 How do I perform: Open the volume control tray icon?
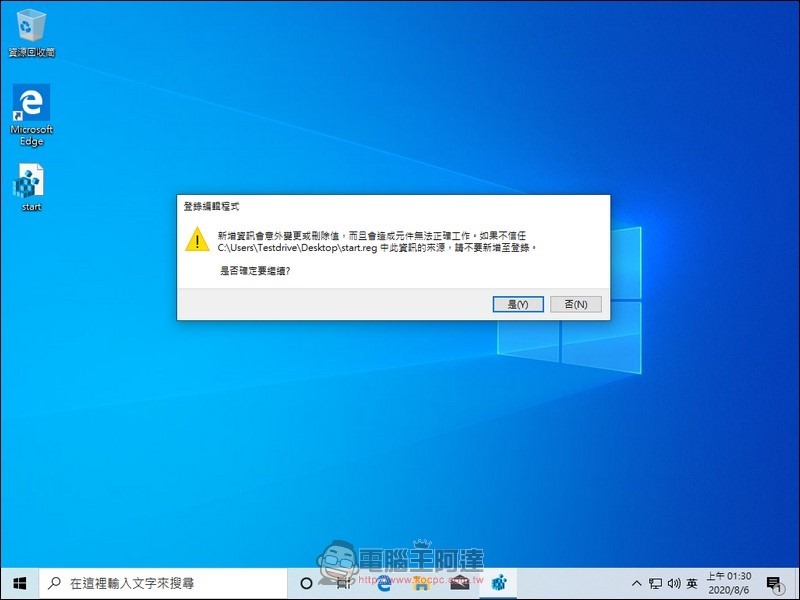674,583
